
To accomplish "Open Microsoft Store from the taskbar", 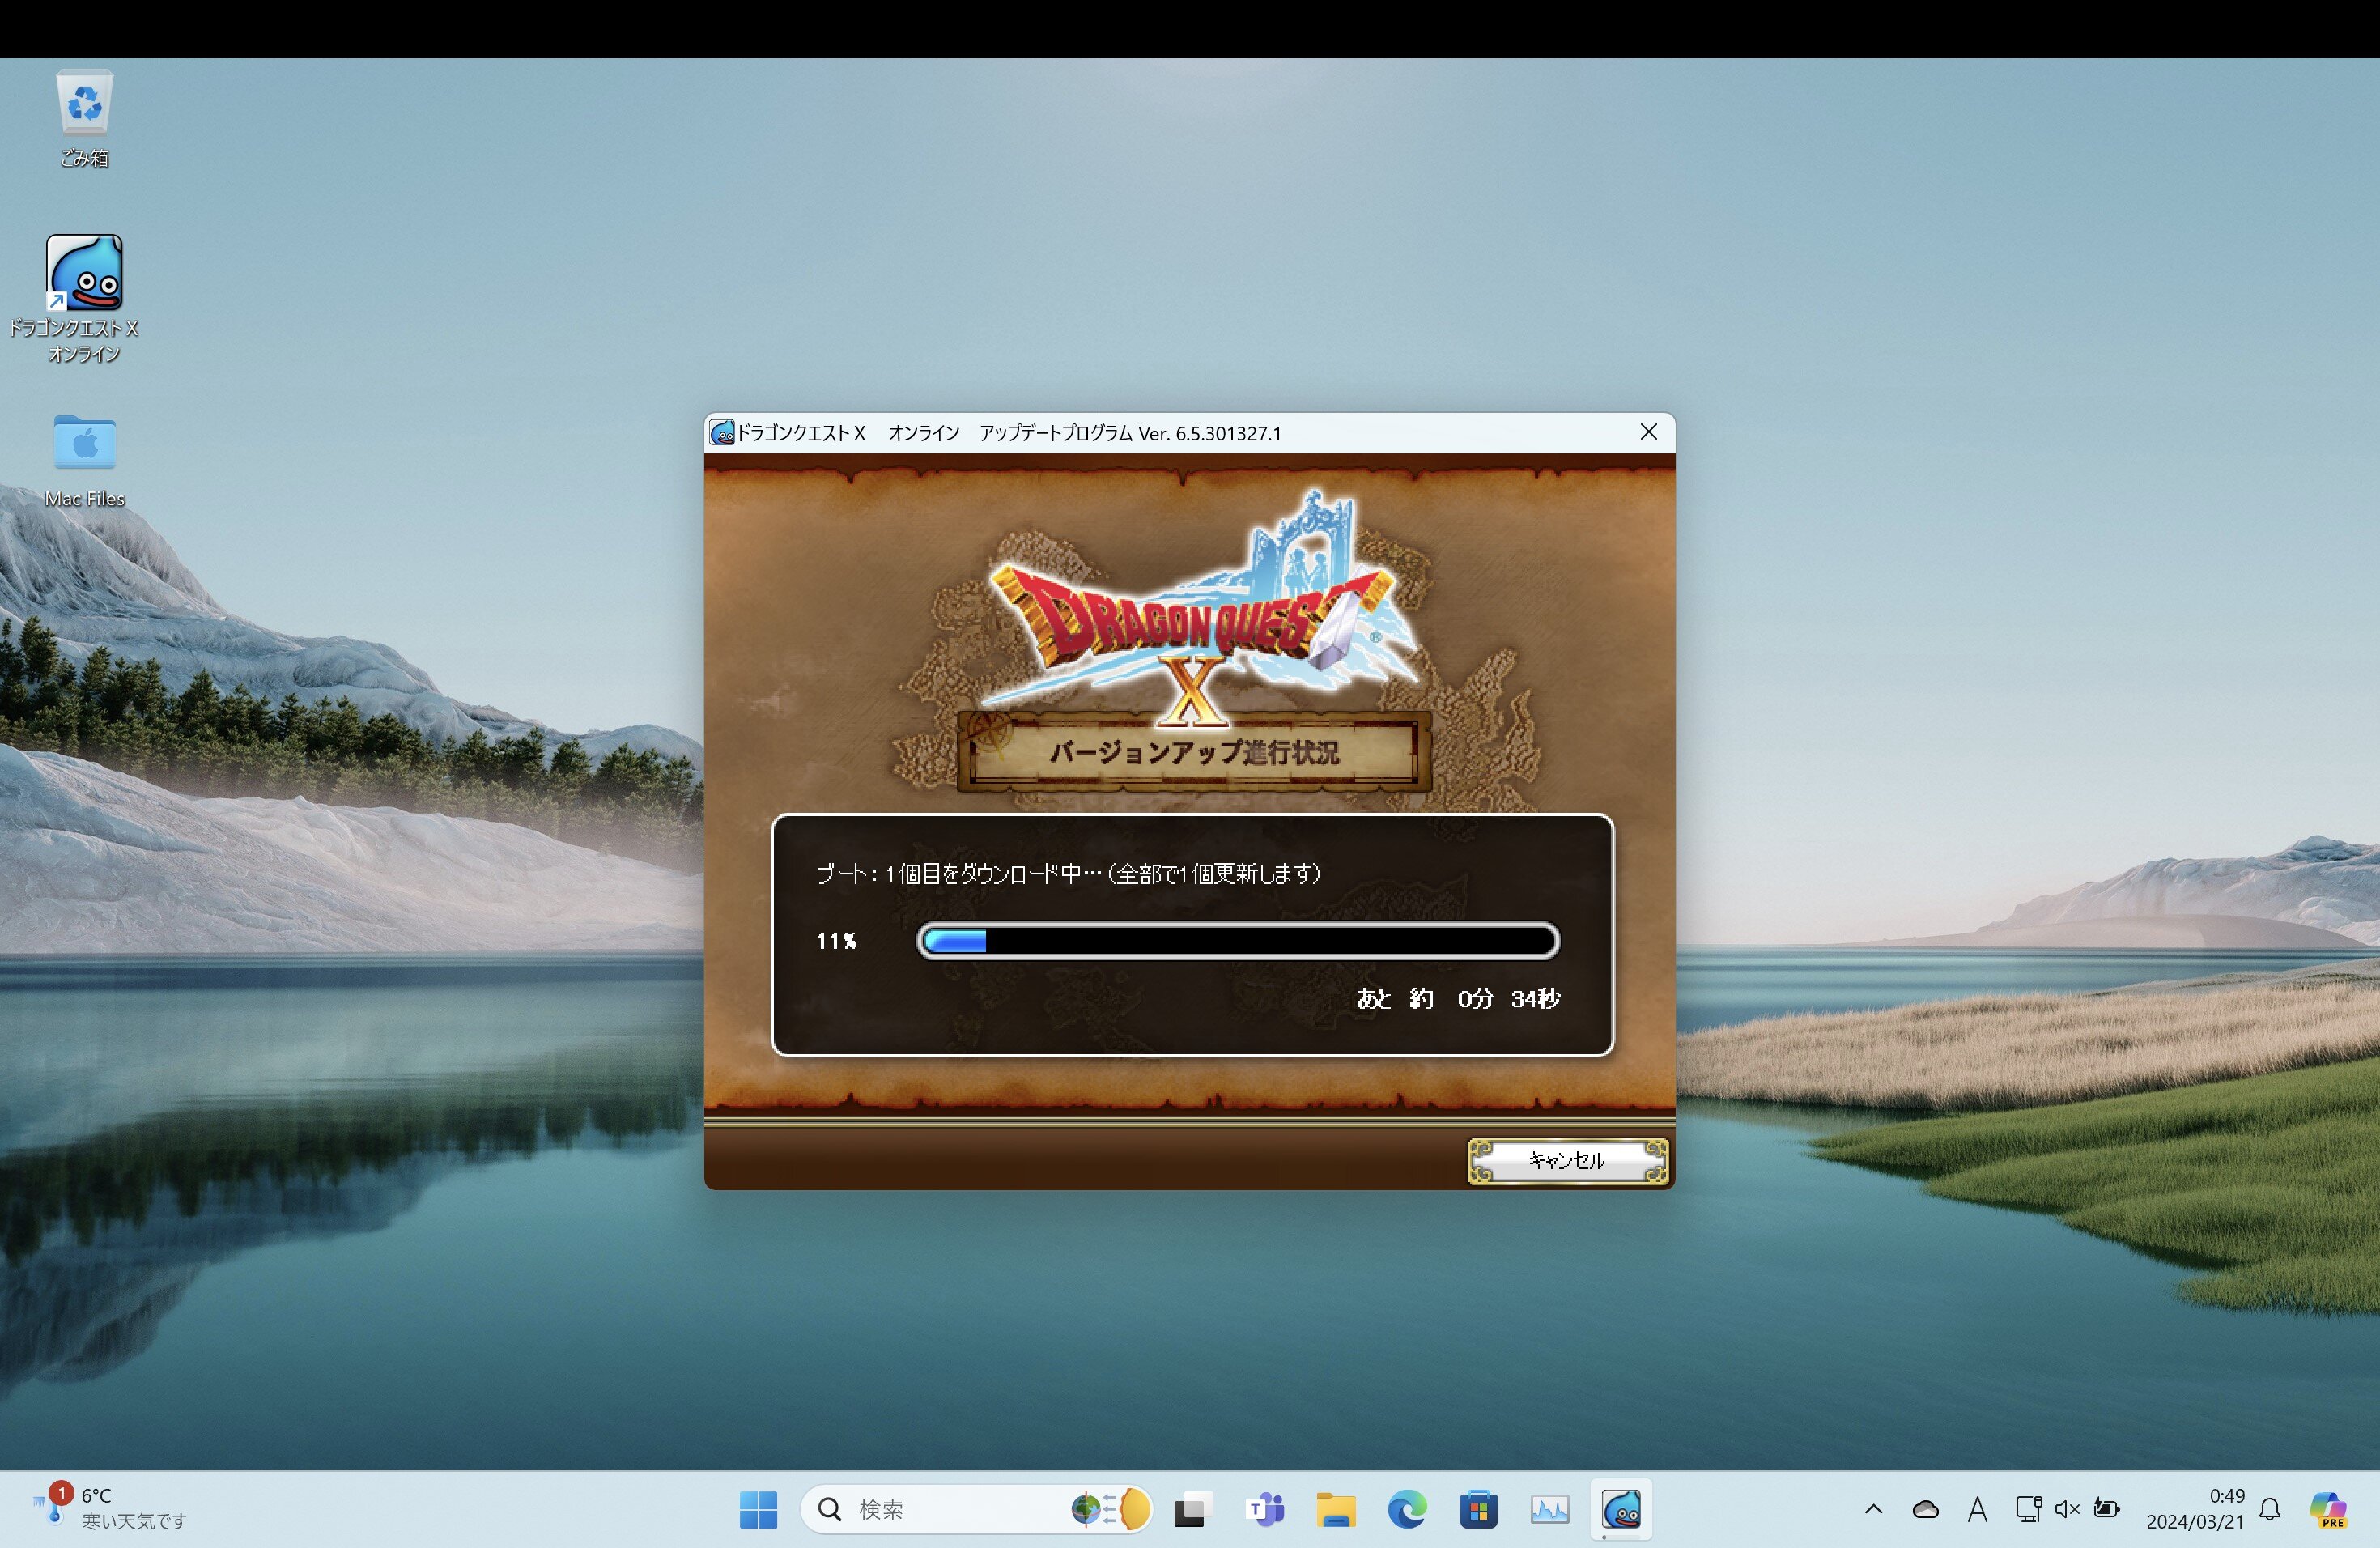I will (x=1478, y=1509).
